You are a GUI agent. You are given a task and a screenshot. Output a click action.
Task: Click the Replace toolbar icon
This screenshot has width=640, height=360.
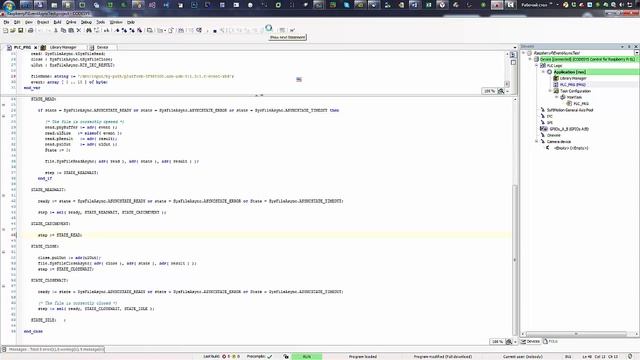pos(96,30)
